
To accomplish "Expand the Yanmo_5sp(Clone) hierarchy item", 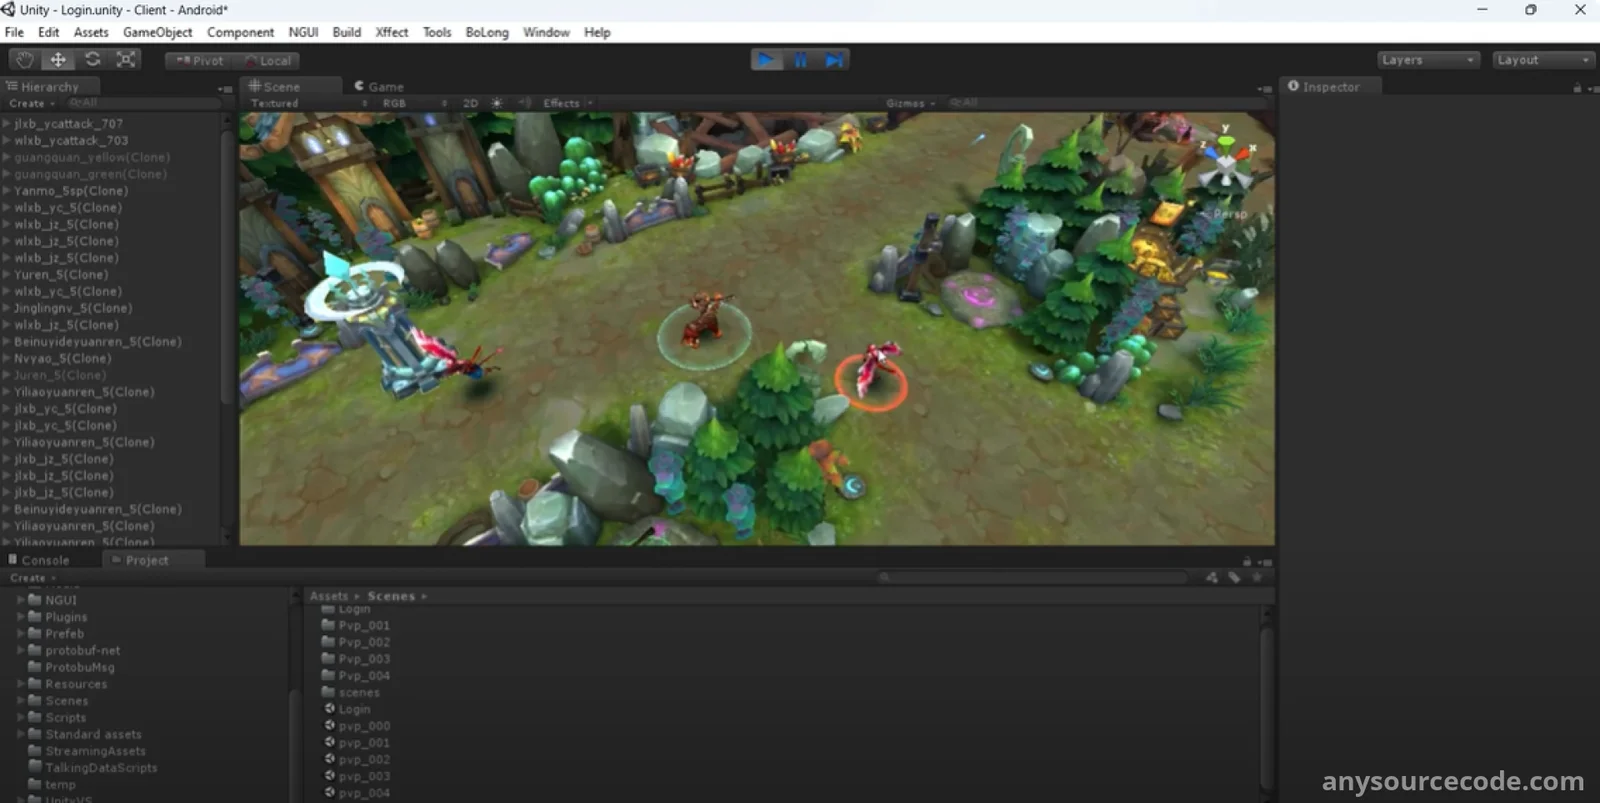I will 7,191.
